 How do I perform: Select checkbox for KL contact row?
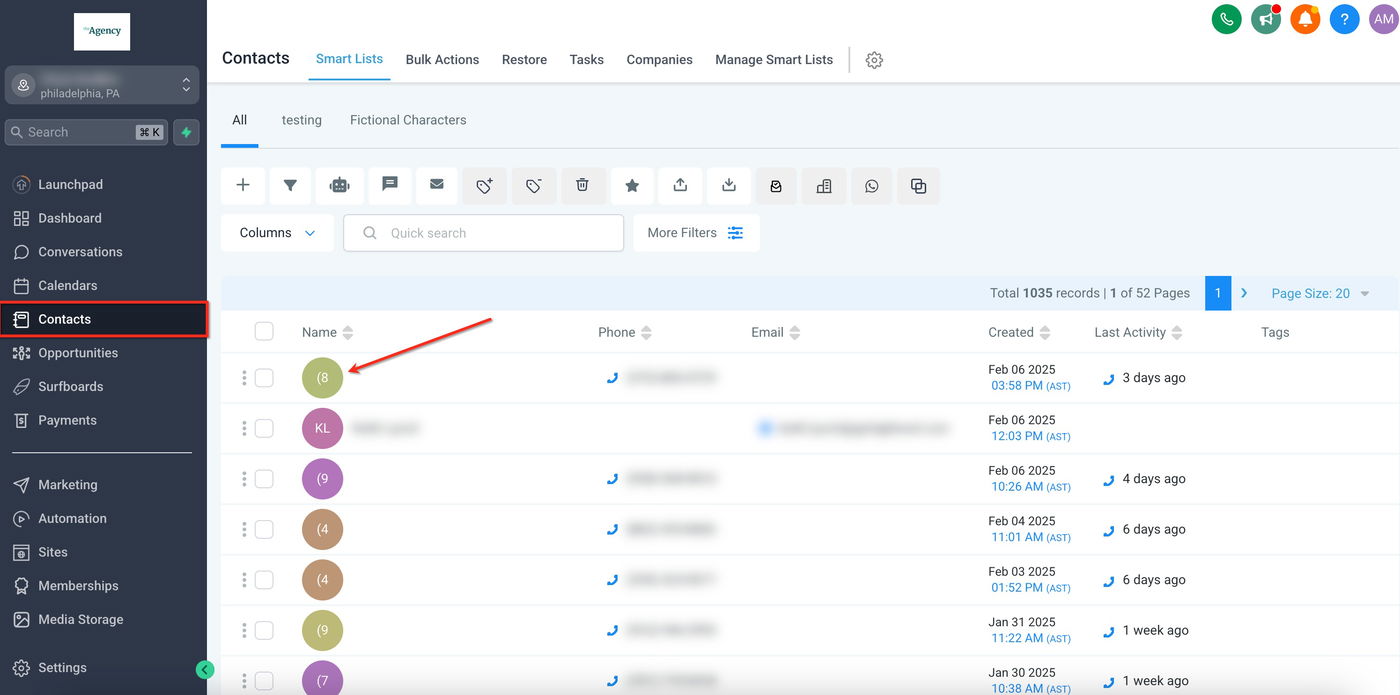point(264,428)
